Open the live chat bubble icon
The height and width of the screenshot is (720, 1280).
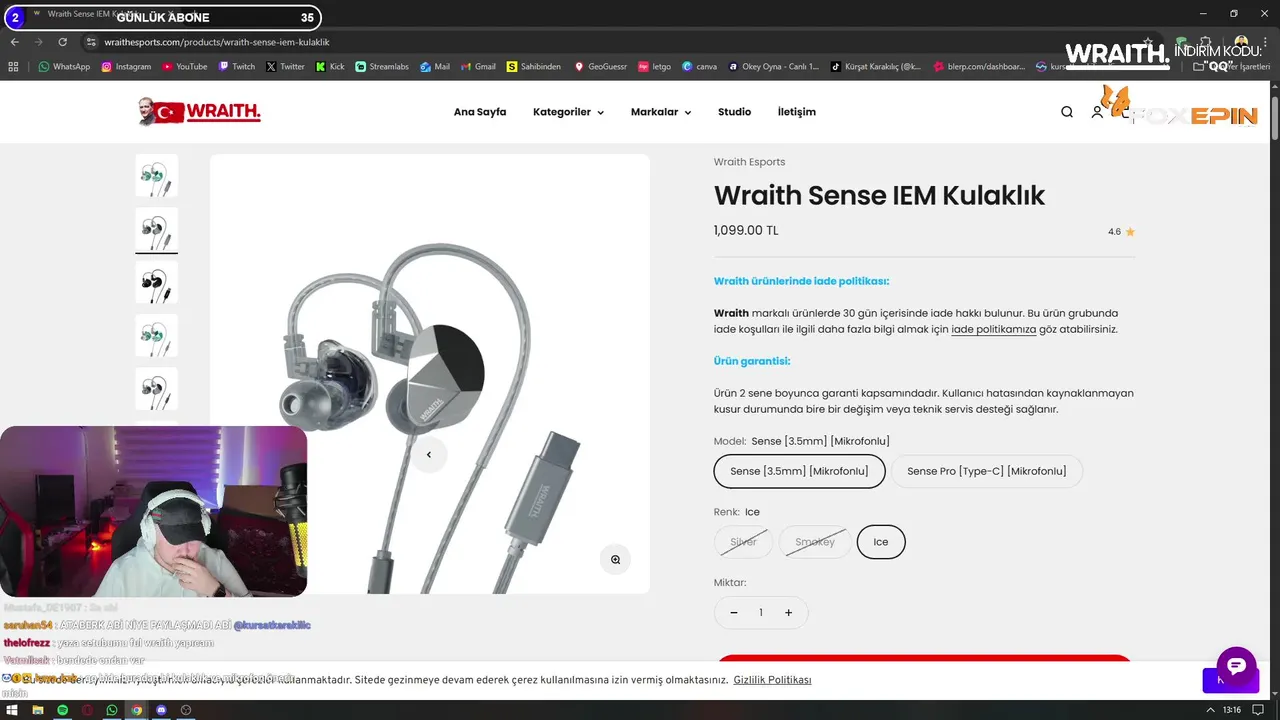click(1236, 666)
